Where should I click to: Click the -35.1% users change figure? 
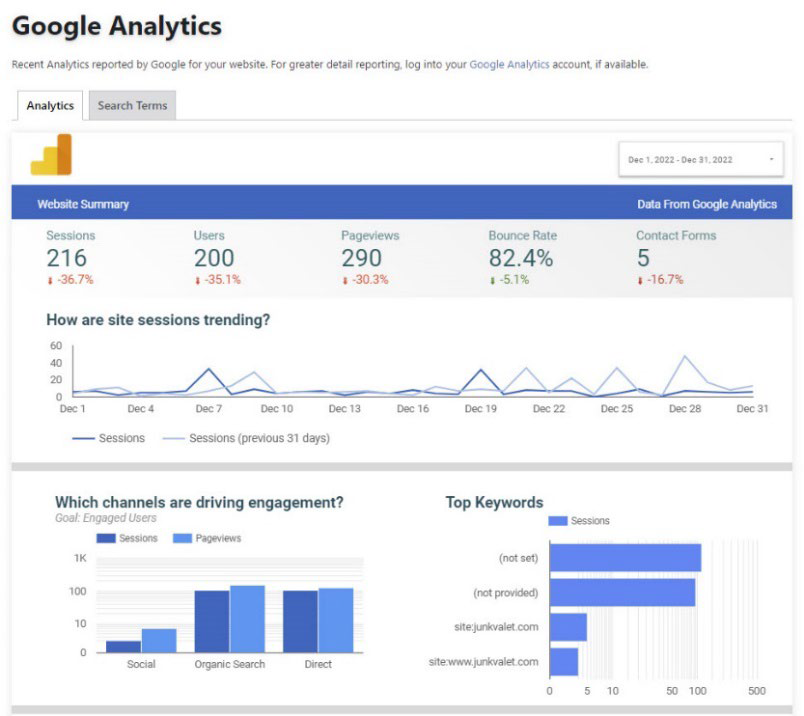pyautogui.click(x=223, y=280)
